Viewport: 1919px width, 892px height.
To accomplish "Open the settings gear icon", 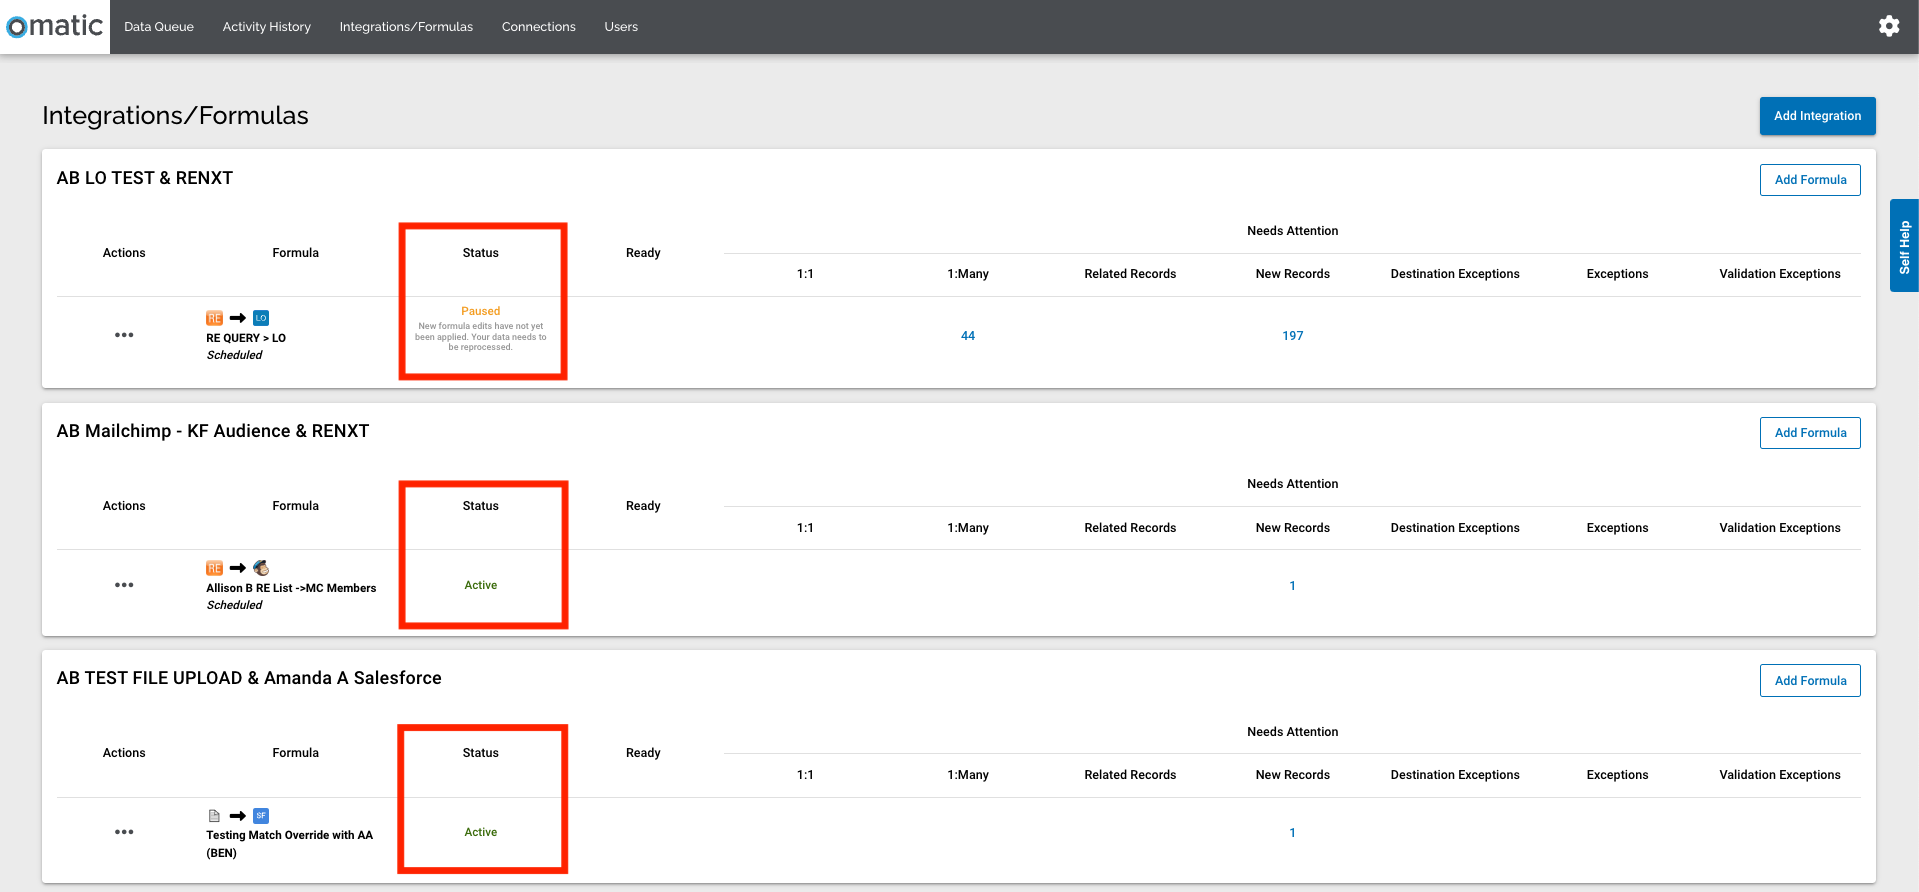I will (1888, 26).
